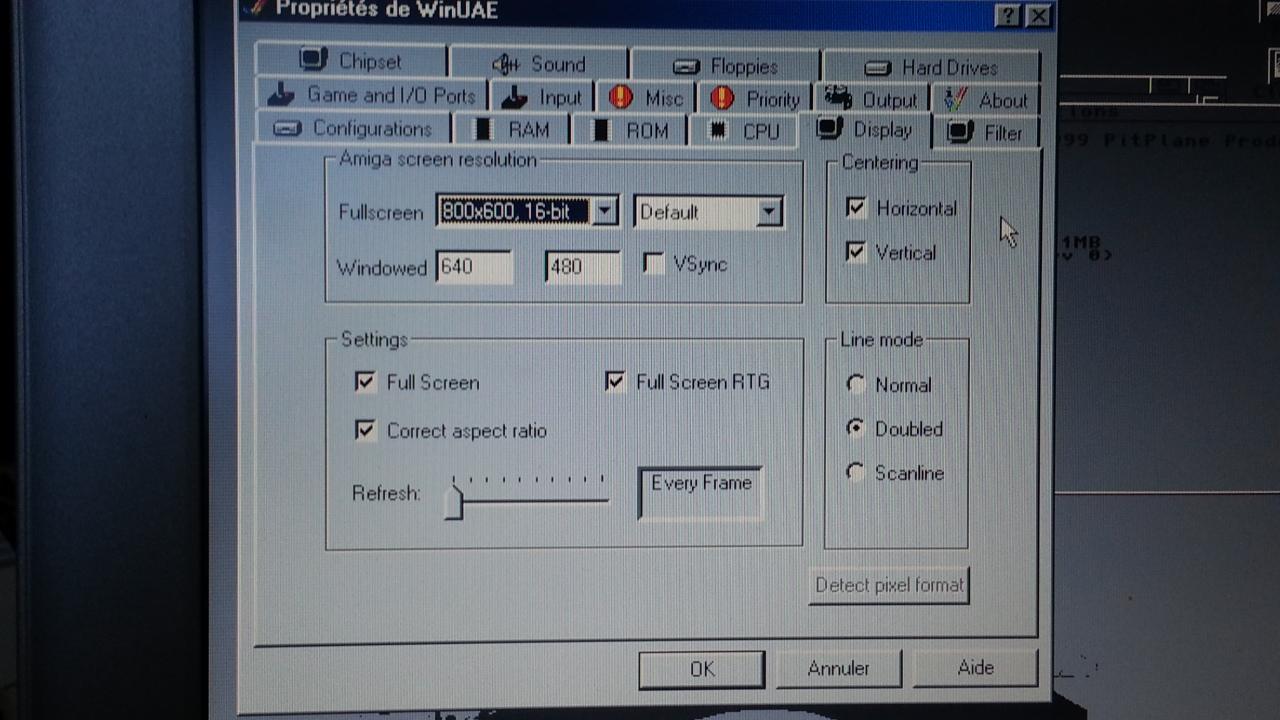Click the red exclamation icon on Priority tab
Screen dimensions: 1280x720
coord(722,99)
